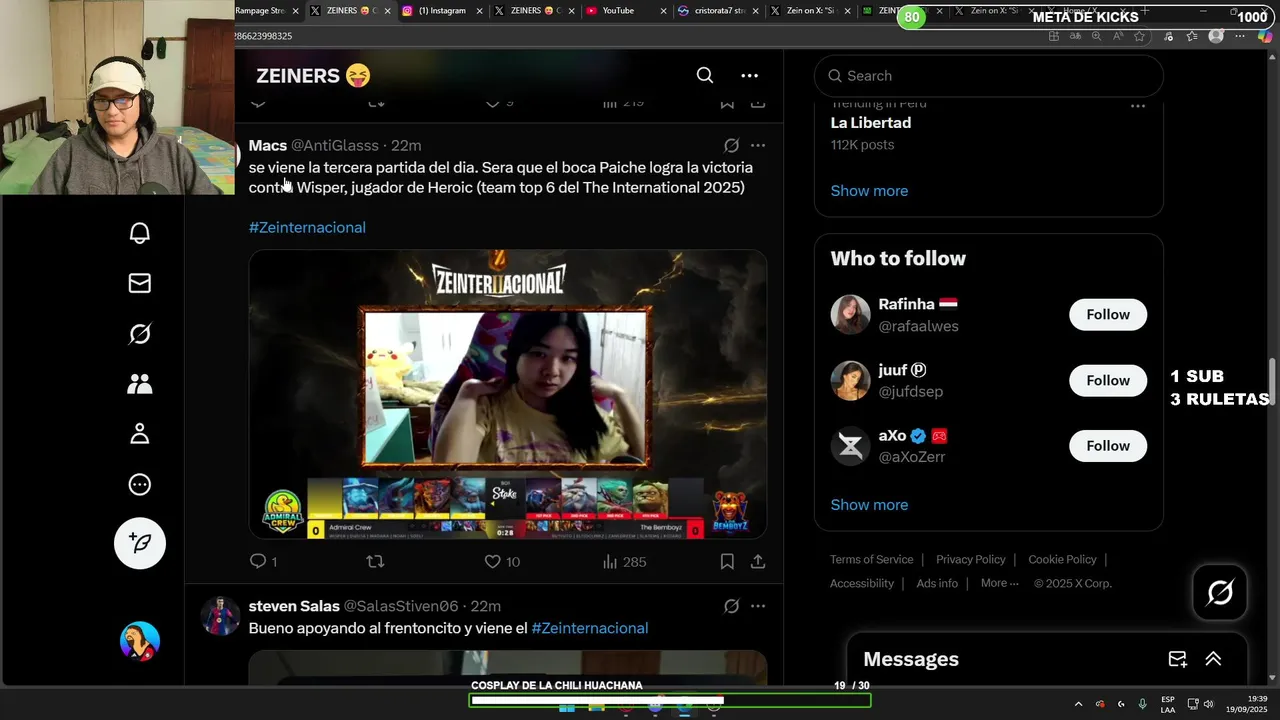Open aXo's profile picture
The image size is (1280, 720).
point(851,447)
